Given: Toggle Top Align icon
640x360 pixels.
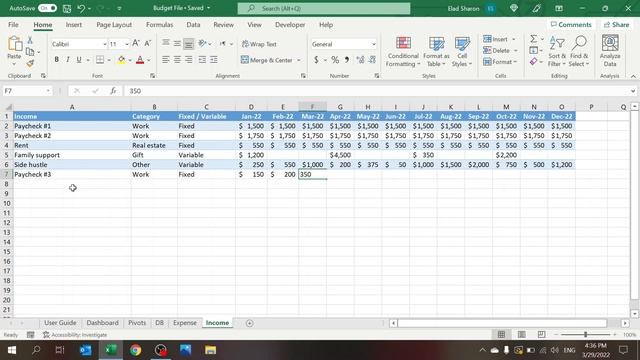Looking at the screenshot, I should [165, 43].
